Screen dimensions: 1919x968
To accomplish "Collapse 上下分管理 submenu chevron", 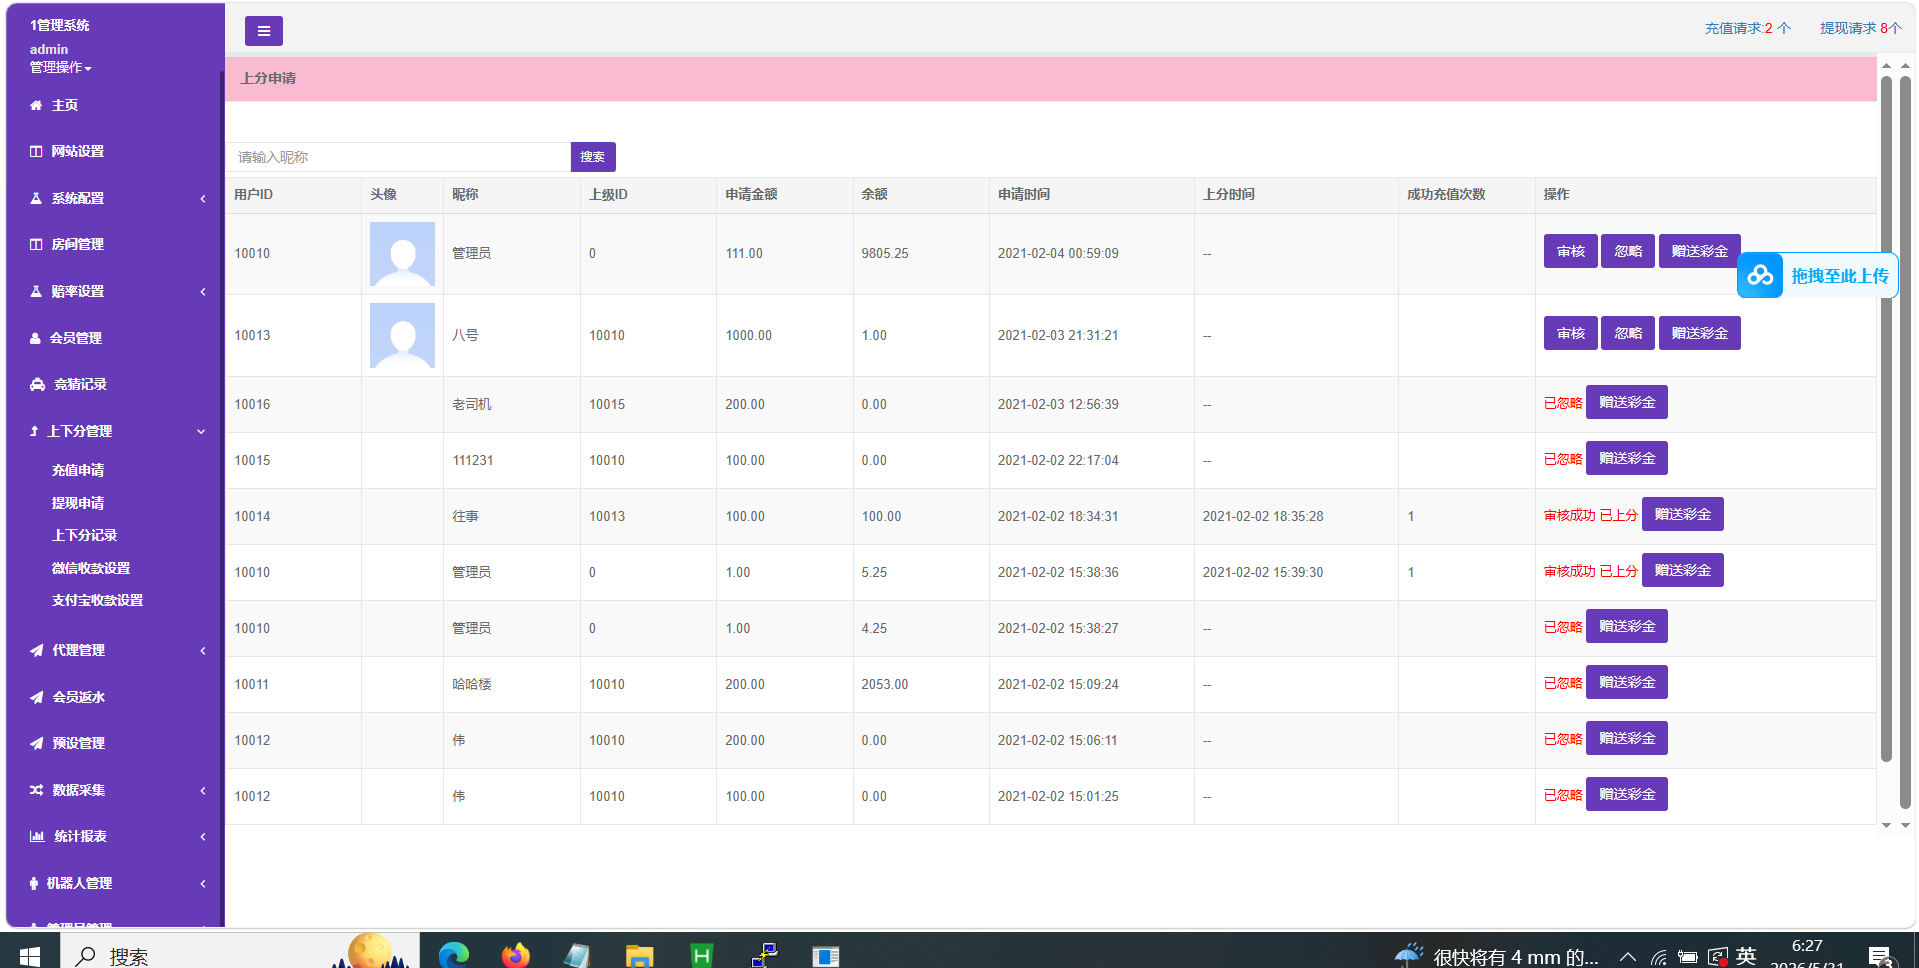I will click(201, 431).
